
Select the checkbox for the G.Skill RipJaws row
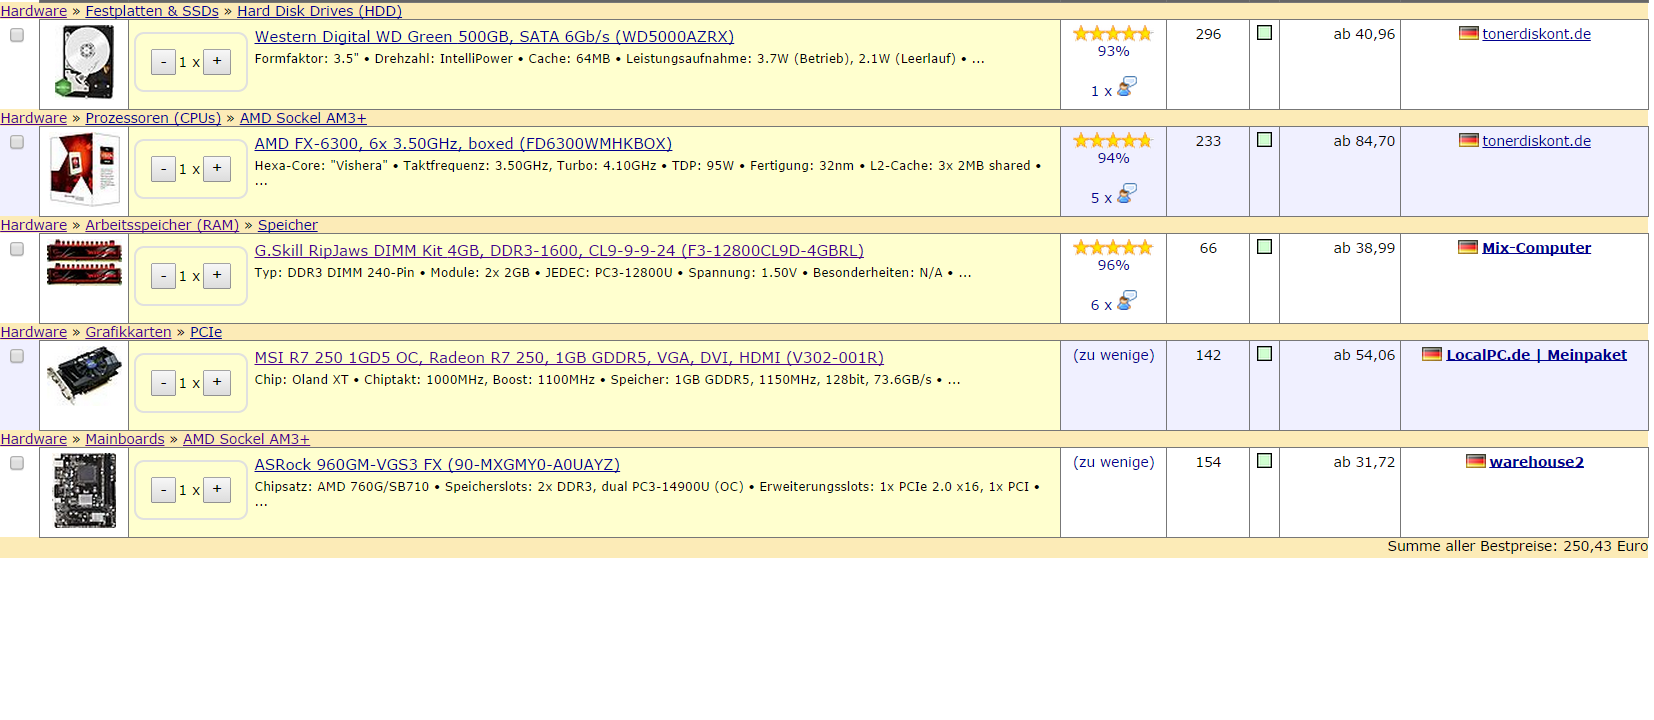click(x=17, y=249)
